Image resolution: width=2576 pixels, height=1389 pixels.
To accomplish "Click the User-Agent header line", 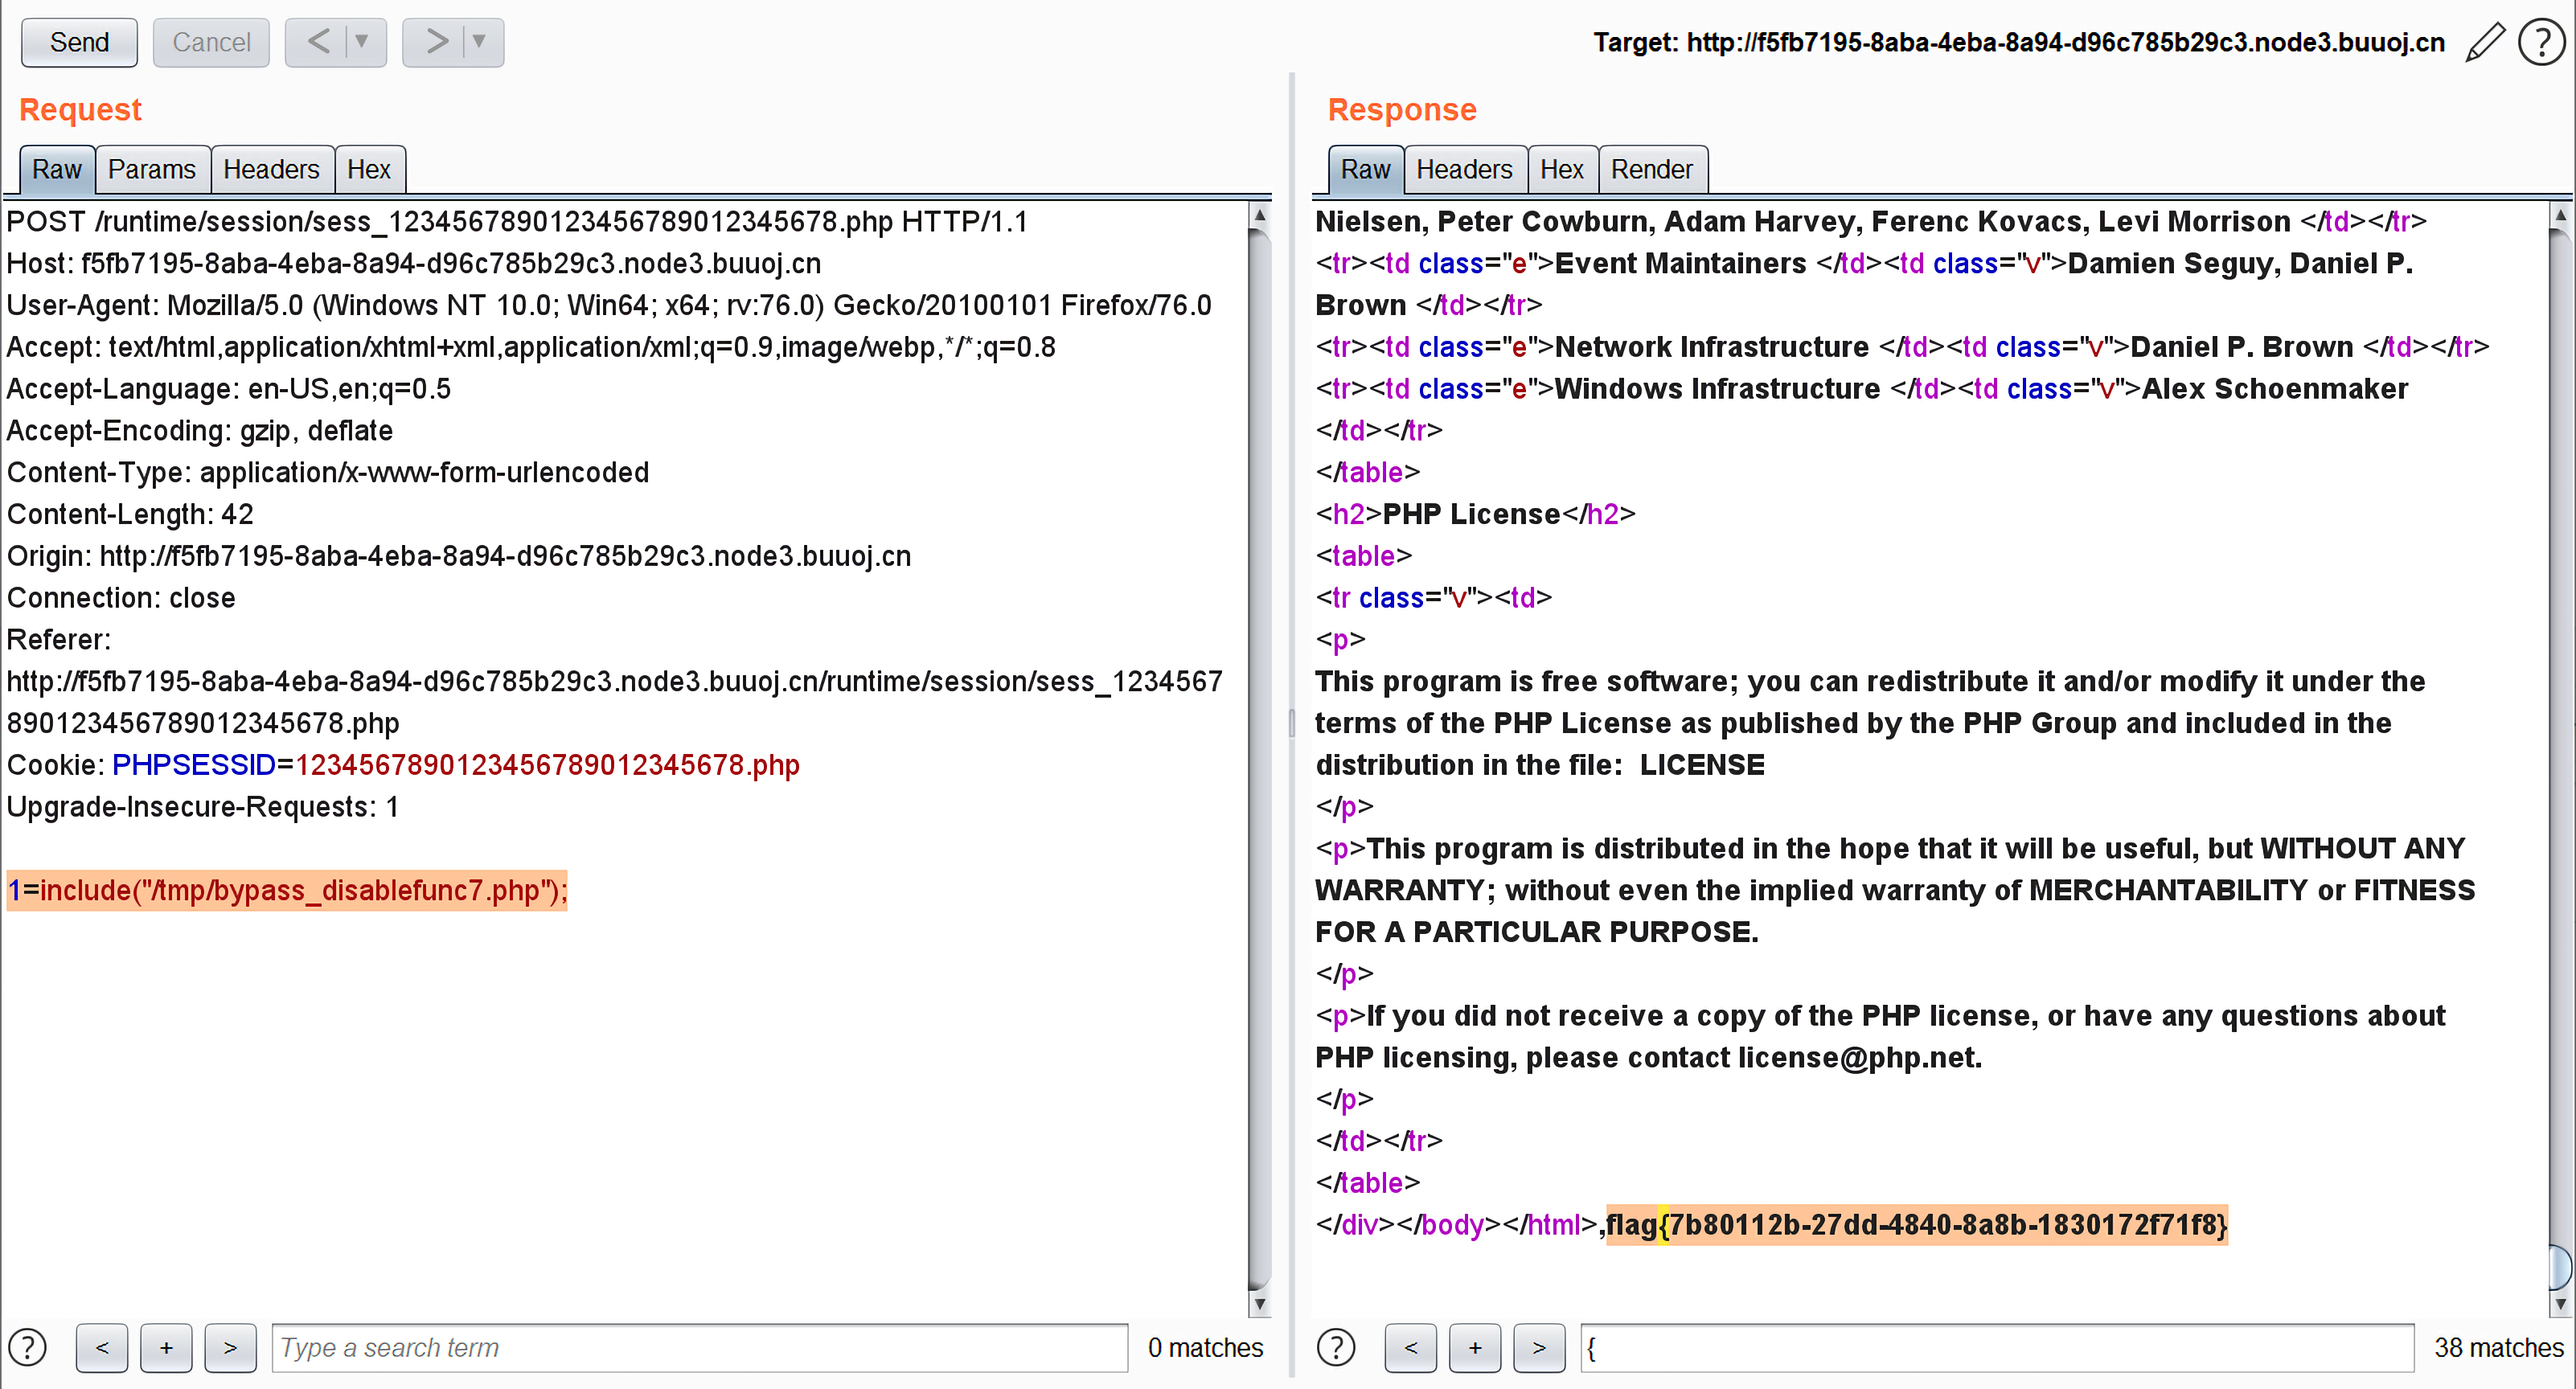I will point(609,305).
